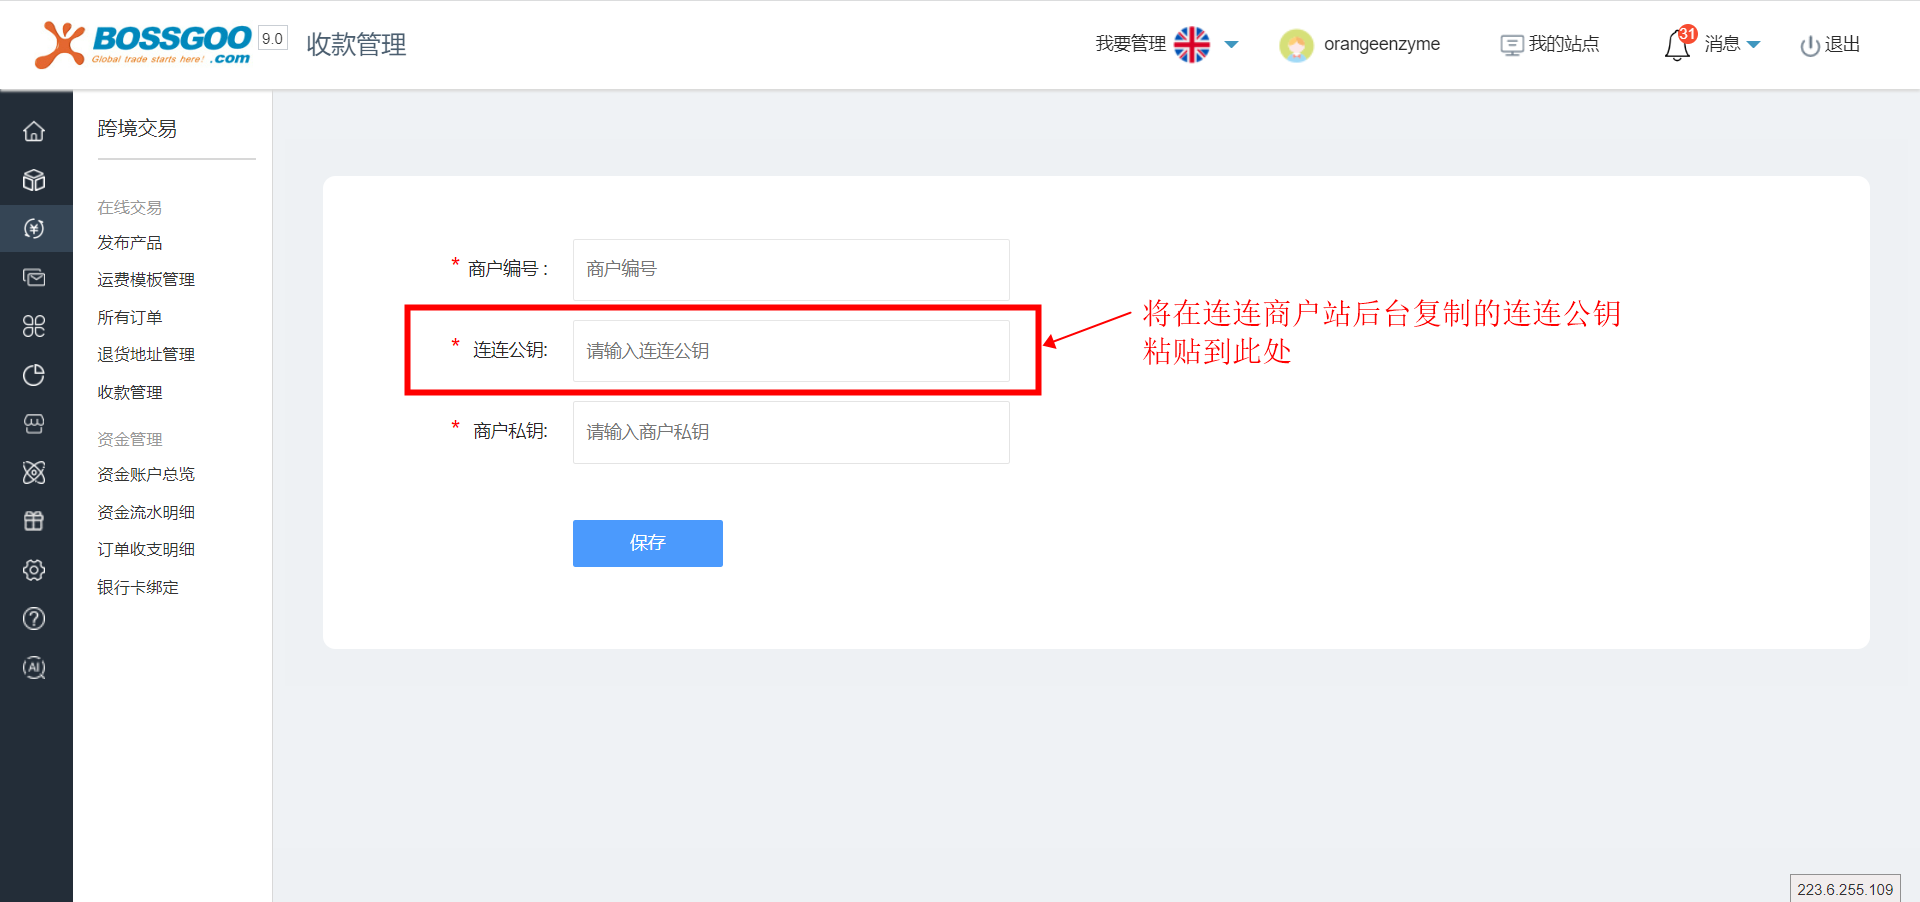The width and height of the screenshot is (1920, 902).
Task: Click the UK flag language icon
Action: pyautogui.click(x=1192, y=44)
